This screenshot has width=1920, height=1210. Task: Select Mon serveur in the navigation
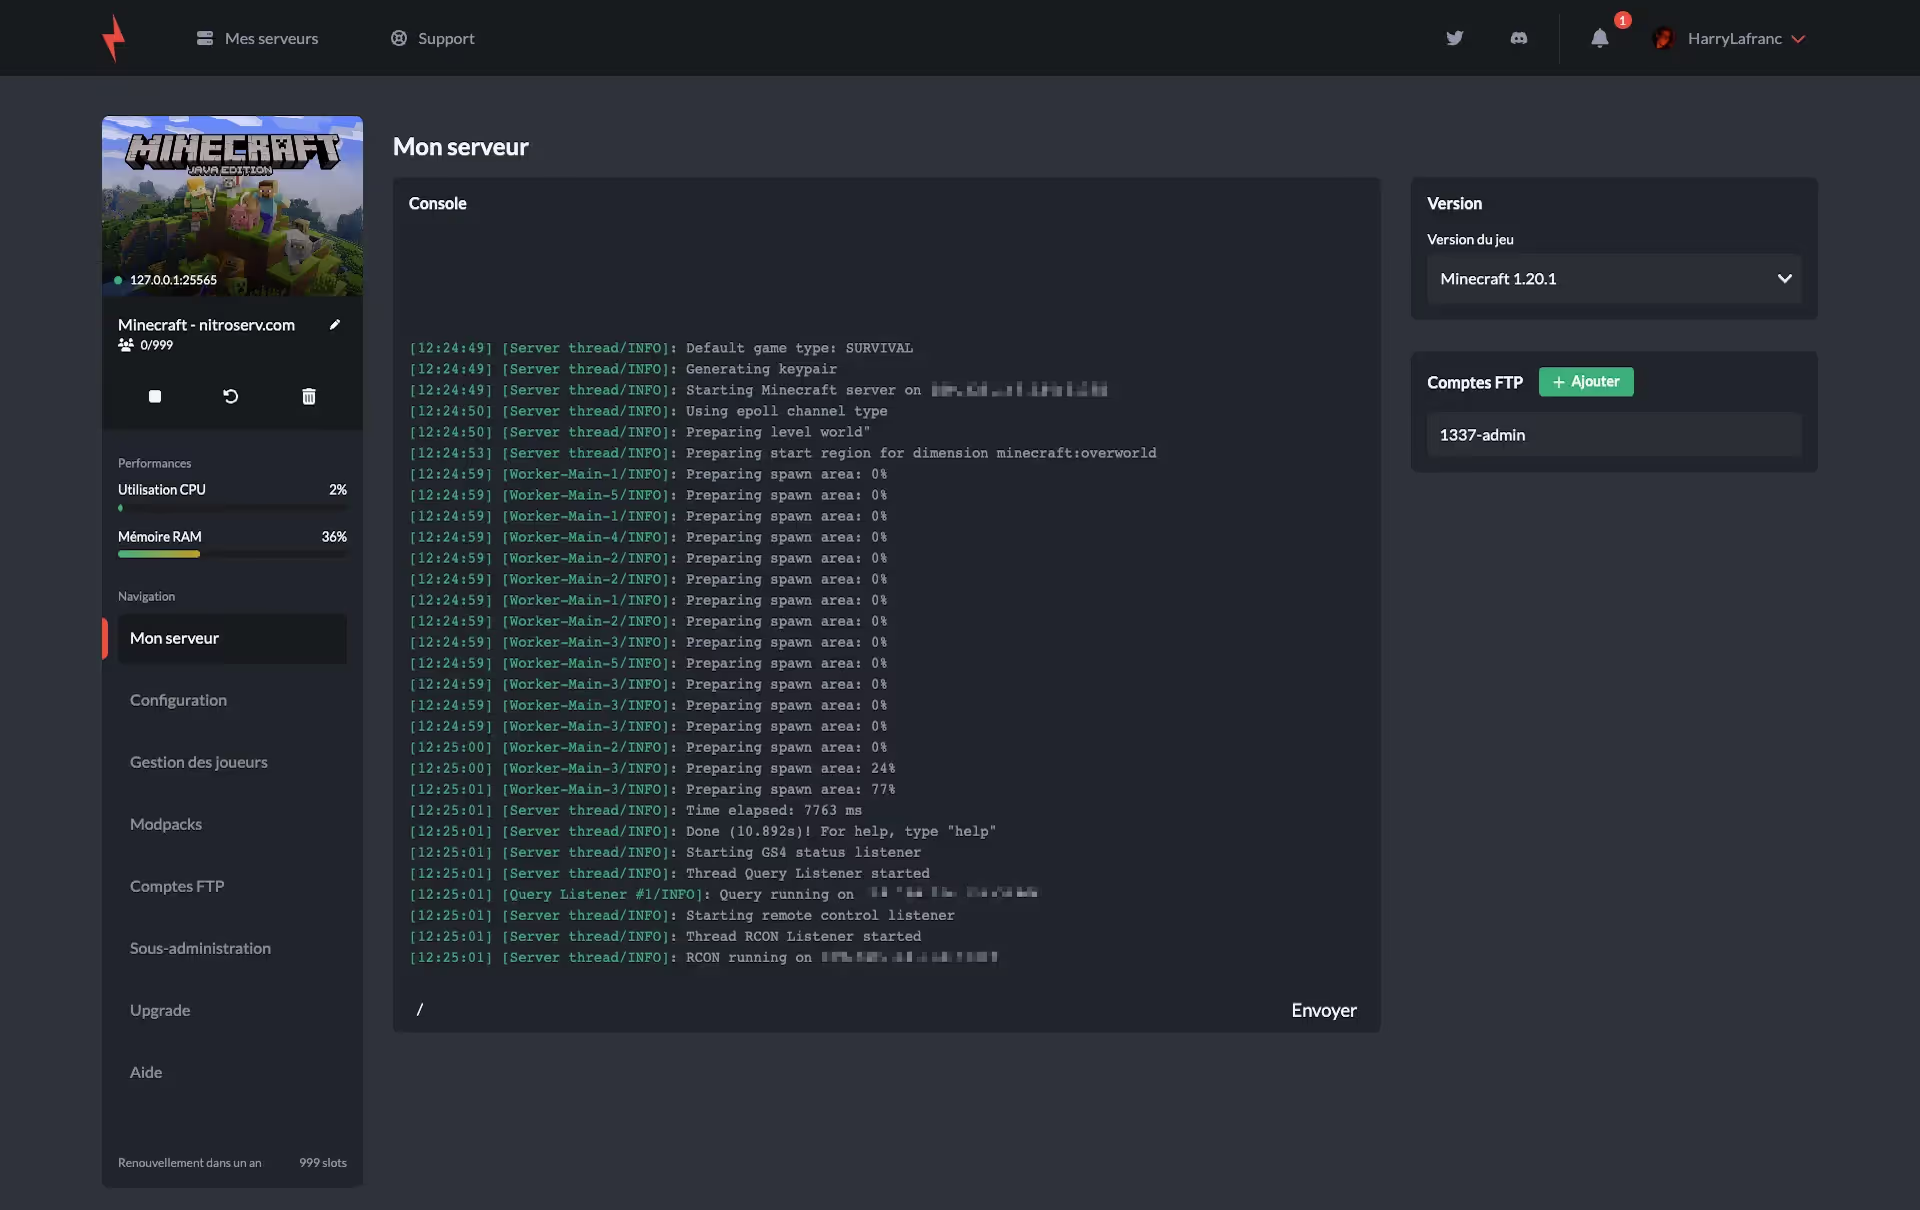coord(232,638)
